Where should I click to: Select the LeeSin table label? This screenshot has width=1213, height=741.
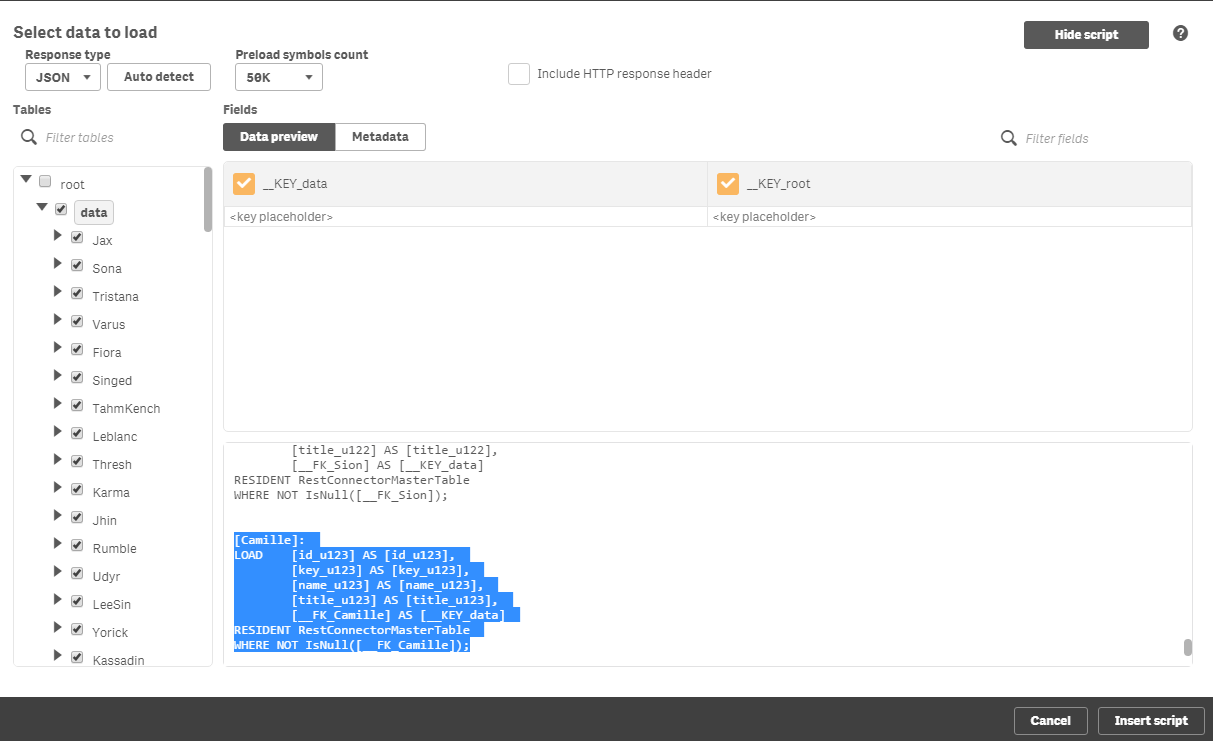click(111, 605)
